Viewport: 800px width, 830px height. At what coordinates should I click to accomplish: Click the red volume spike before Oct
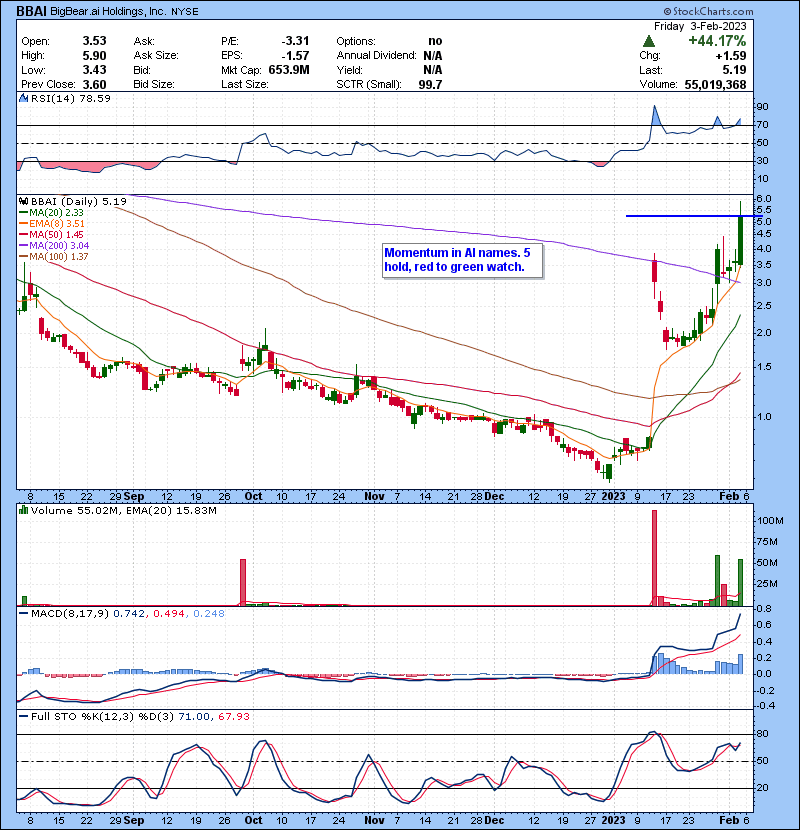pos(243,582)
